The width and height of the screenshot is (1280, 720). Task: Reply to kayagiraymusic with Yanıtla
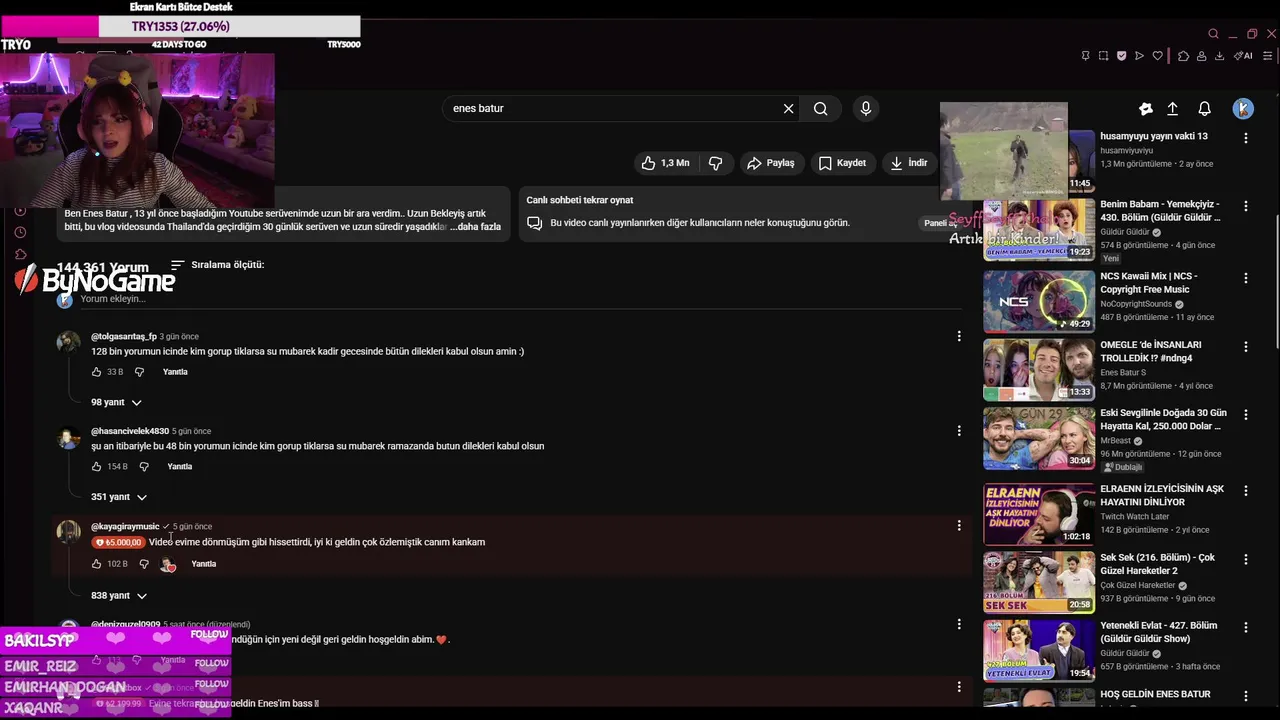pyautogui.click(x=204, y=564)
